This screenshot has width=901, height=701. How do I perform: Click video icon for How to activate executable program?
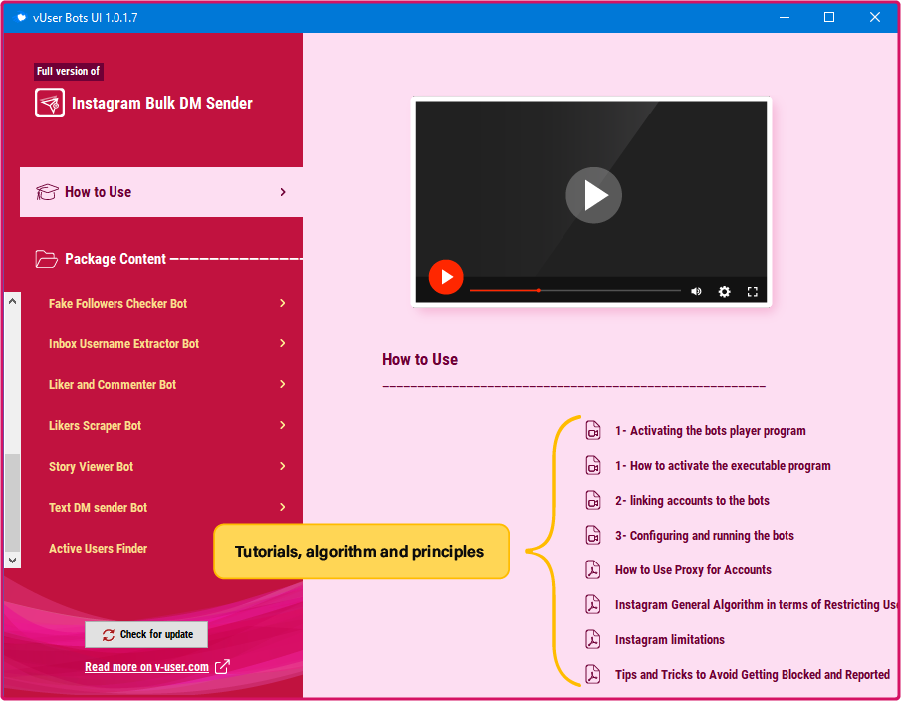click(x=593, y=465)
